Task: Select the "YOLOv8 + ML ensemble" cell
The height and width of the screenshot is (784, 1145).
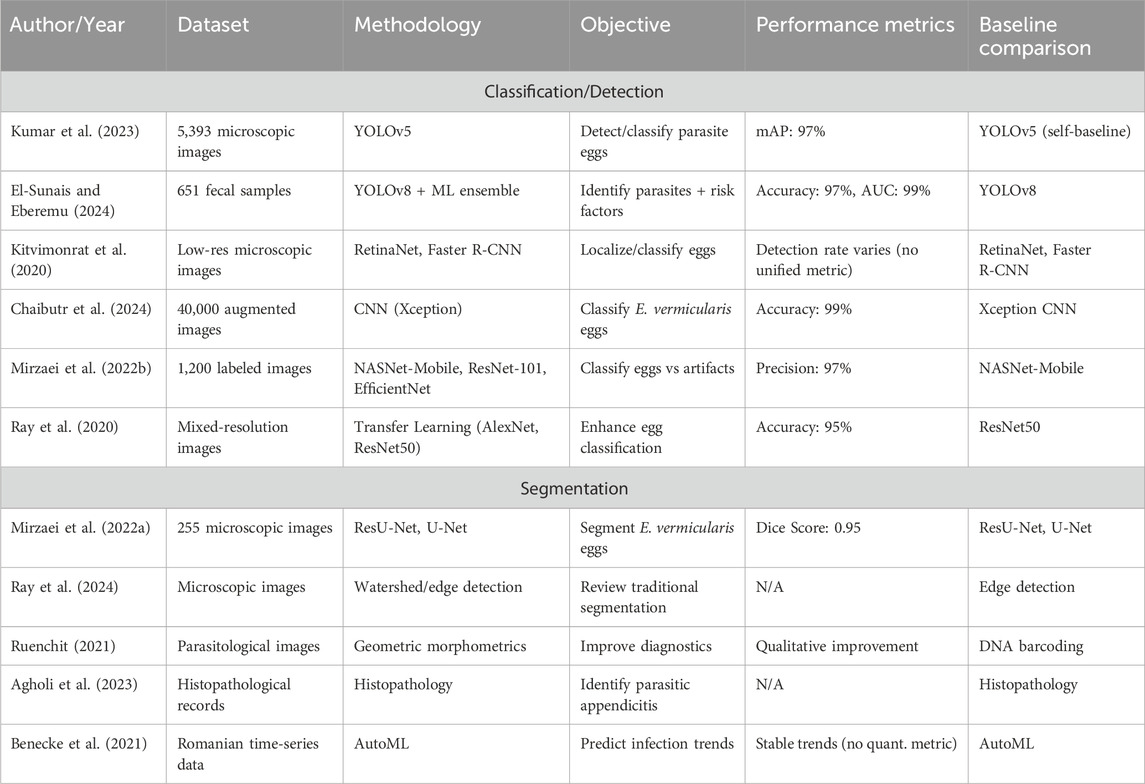Action: 437,191
